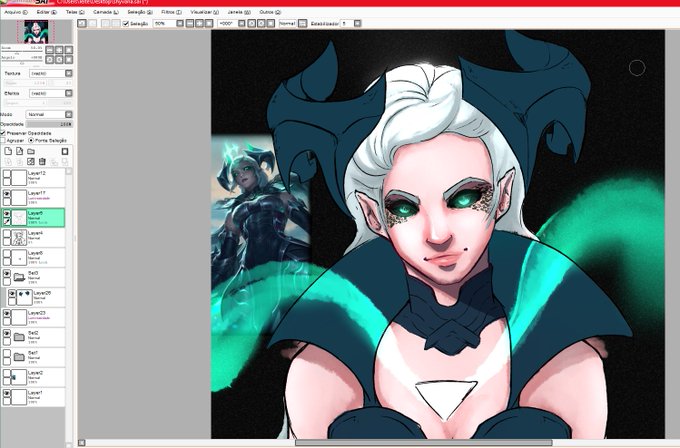
Task: Hide Layer17 with its eye icon
Action: pos(7,194)
